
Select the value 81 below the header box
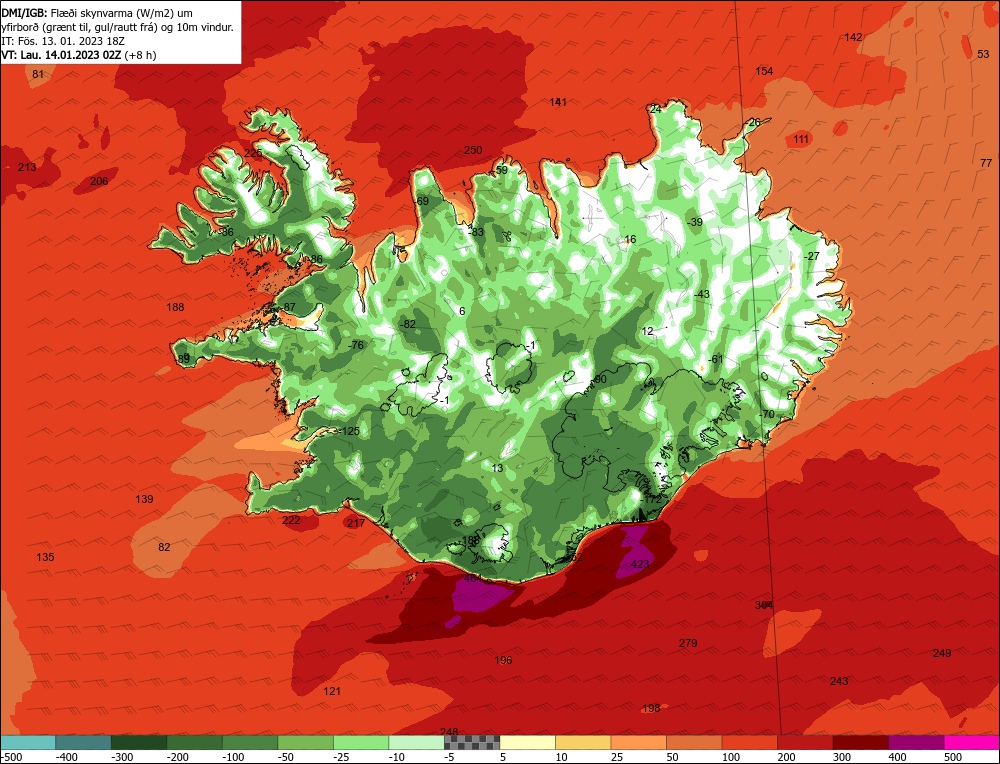click(38, 74)
